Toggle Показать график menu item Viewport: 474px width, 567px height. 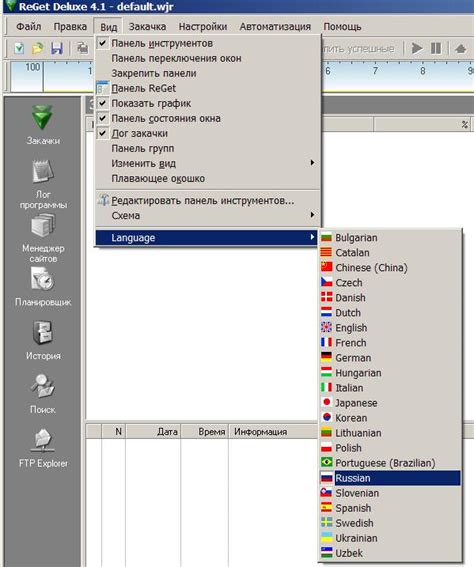[208, 103]
